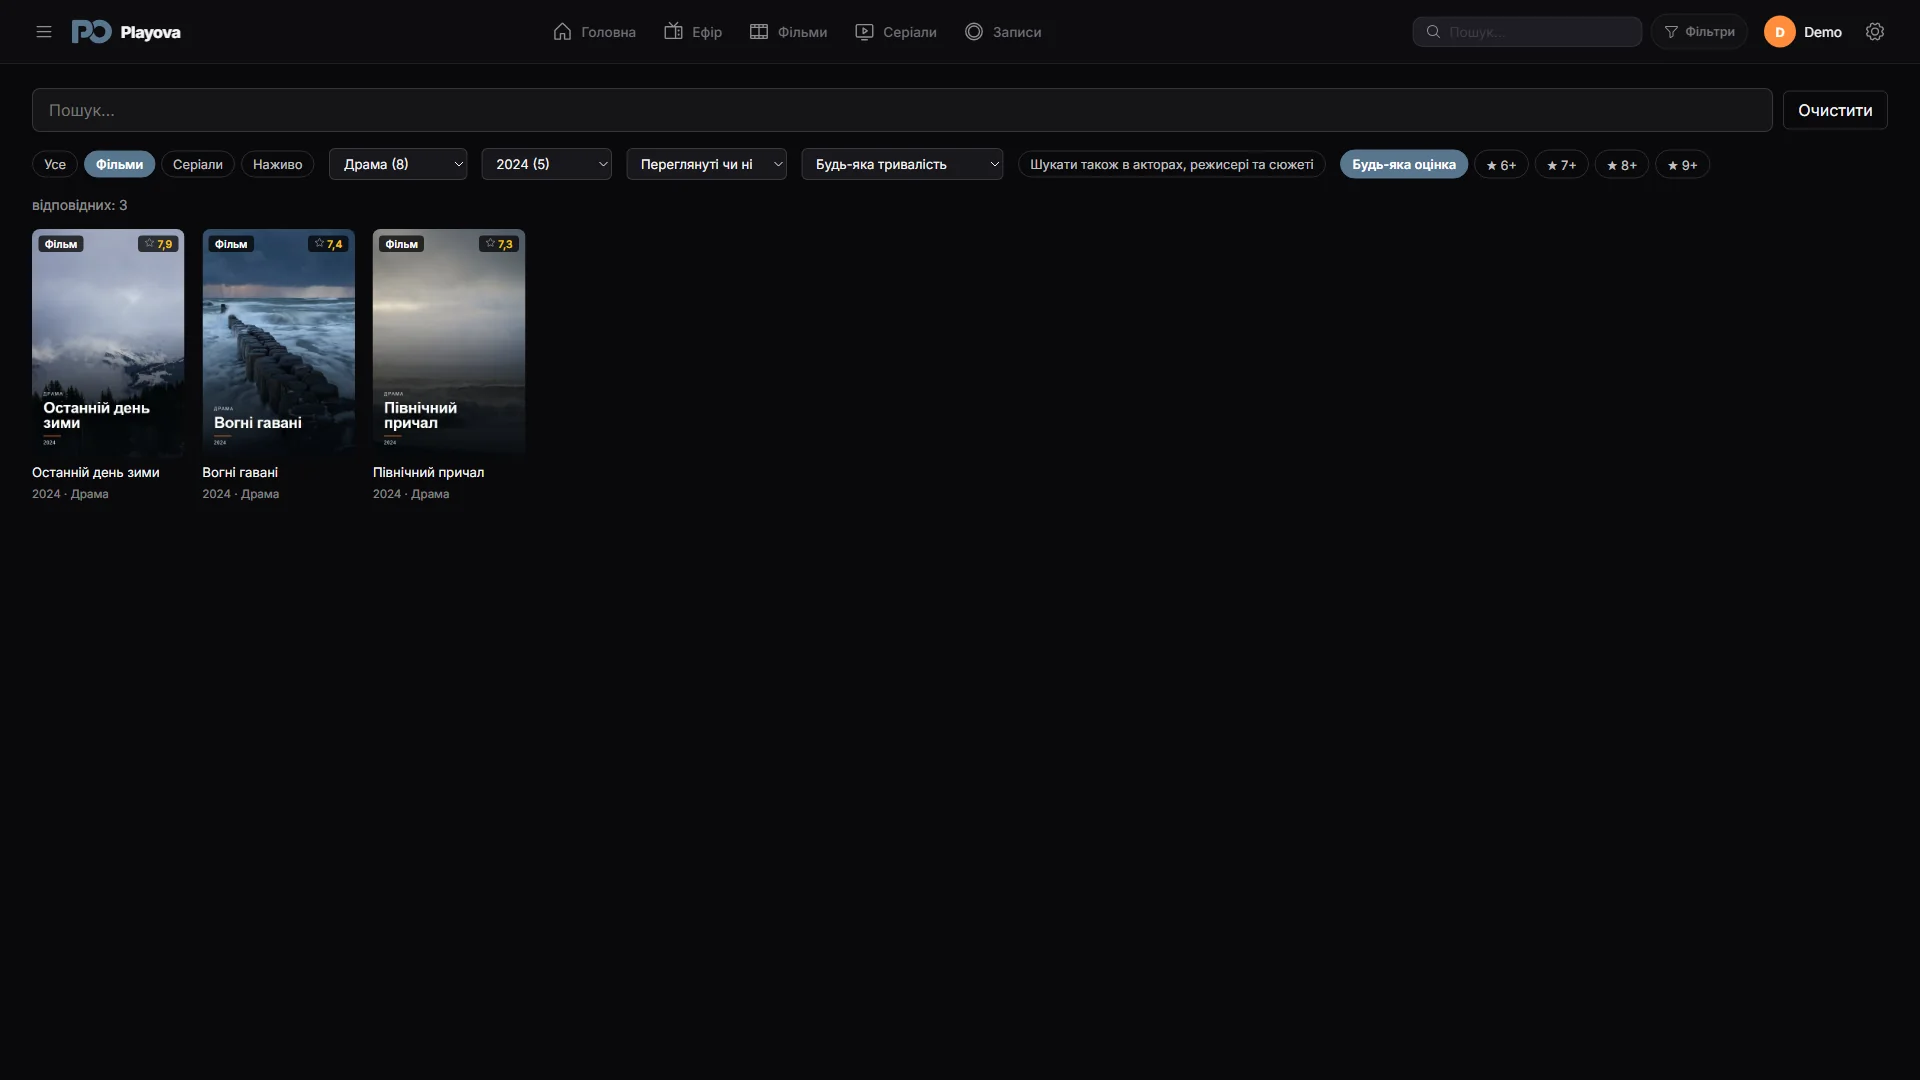This screenshot has width=1920, height=1080.
Task: Filter by rating 9+
Action: tap(1682, 164)
